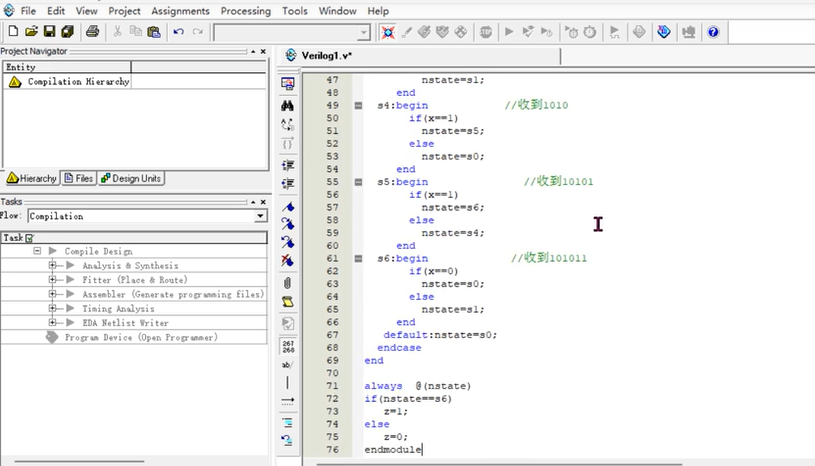Viewport: 815px width, 466px height.
Task: Print the current document
Action: [93, 32]
